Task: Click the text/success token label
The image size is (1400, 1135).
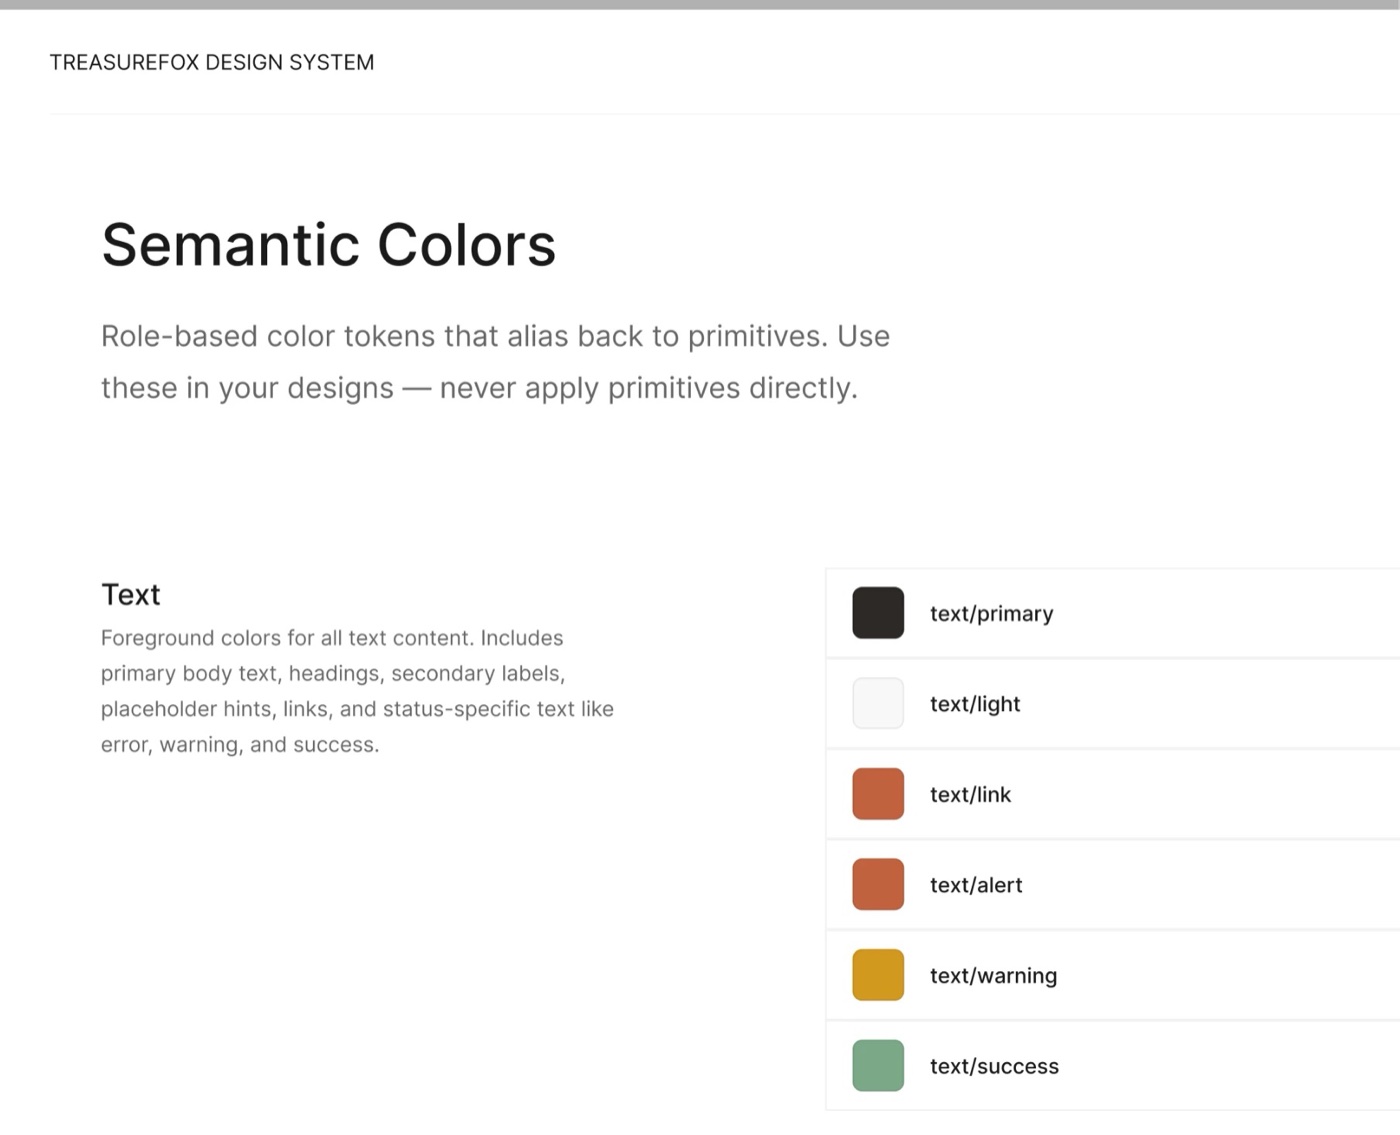Action: [994, 1066]
